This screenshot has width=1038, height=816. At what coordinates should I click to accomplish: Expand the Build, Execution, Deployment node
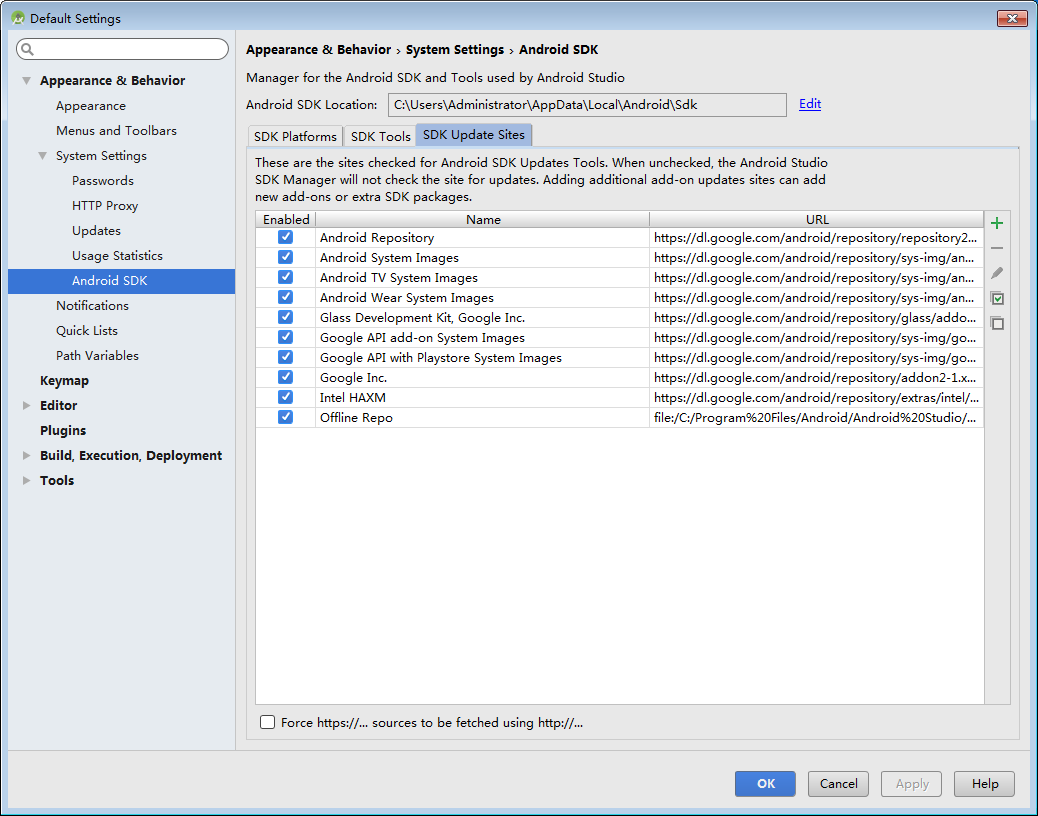26,455
